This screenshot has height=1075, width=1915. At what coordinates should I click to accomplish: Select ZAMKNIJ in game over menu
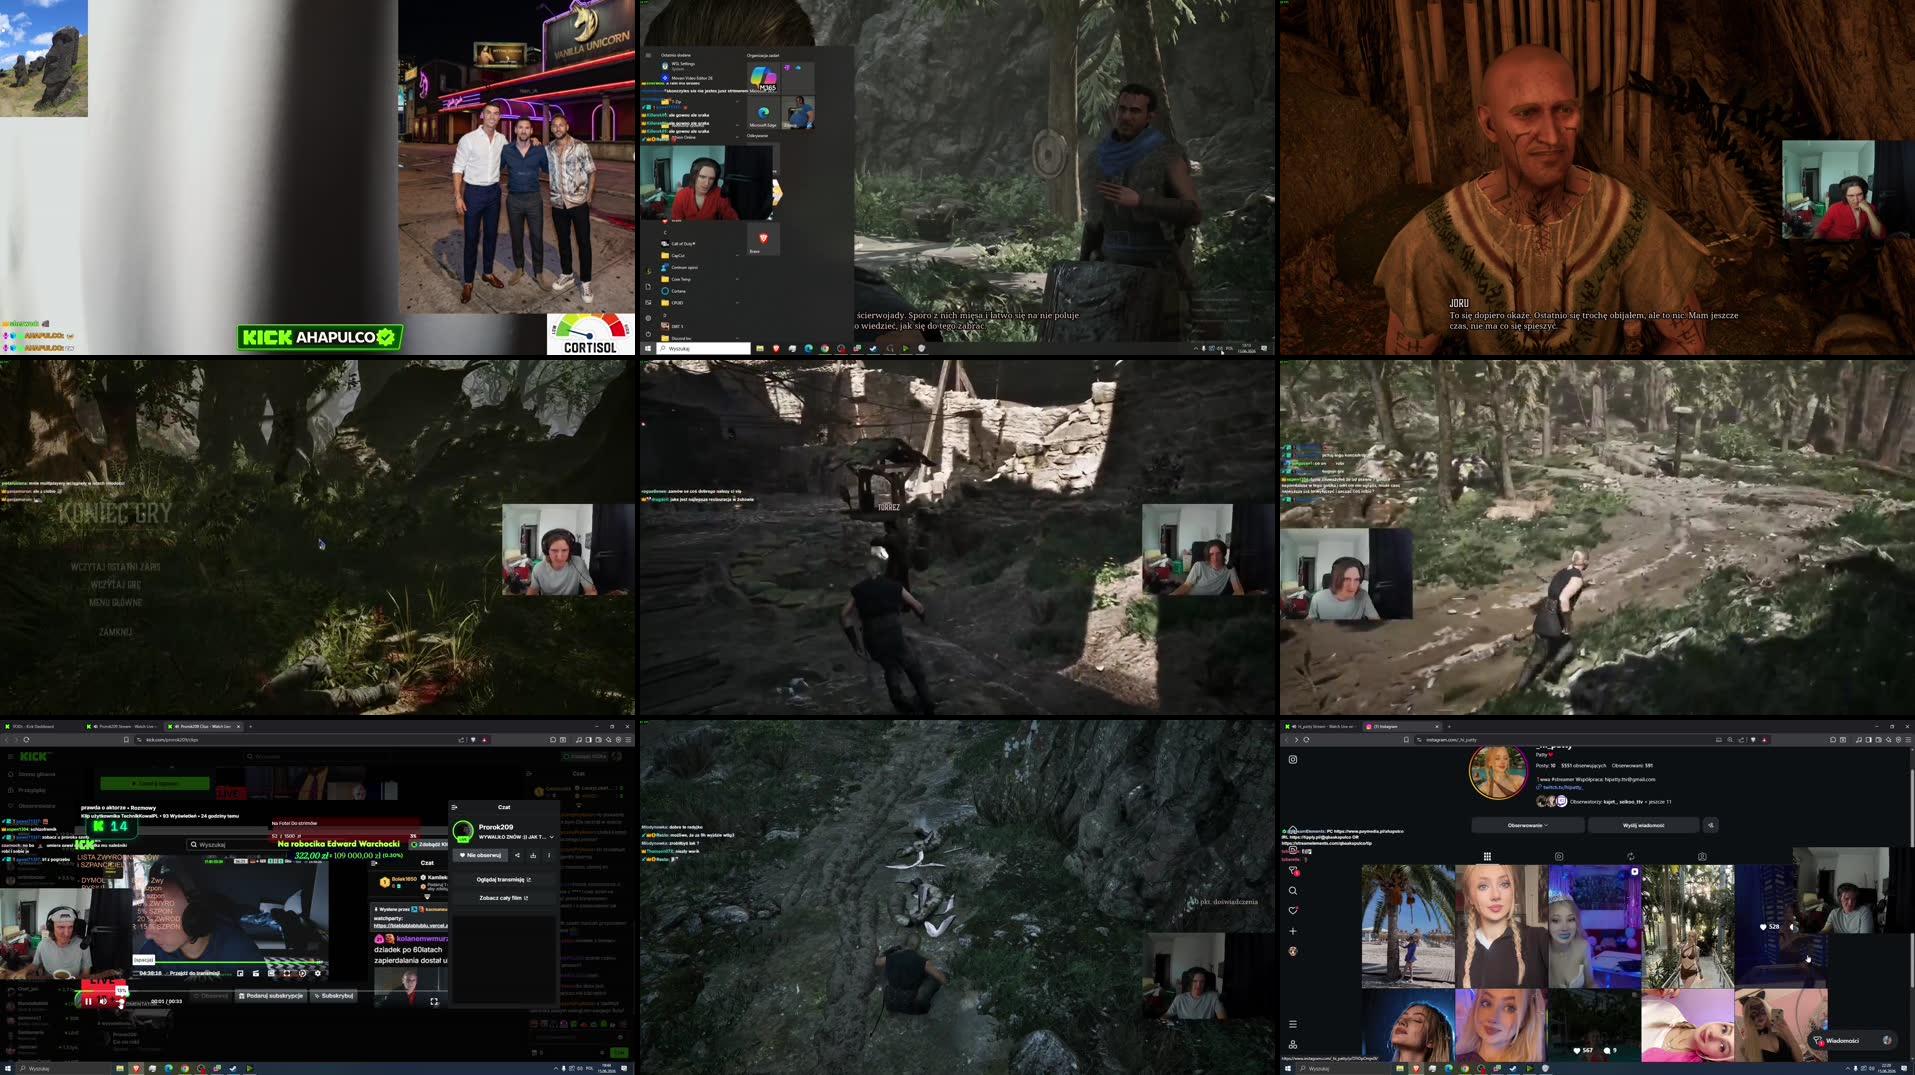point(115,632)
